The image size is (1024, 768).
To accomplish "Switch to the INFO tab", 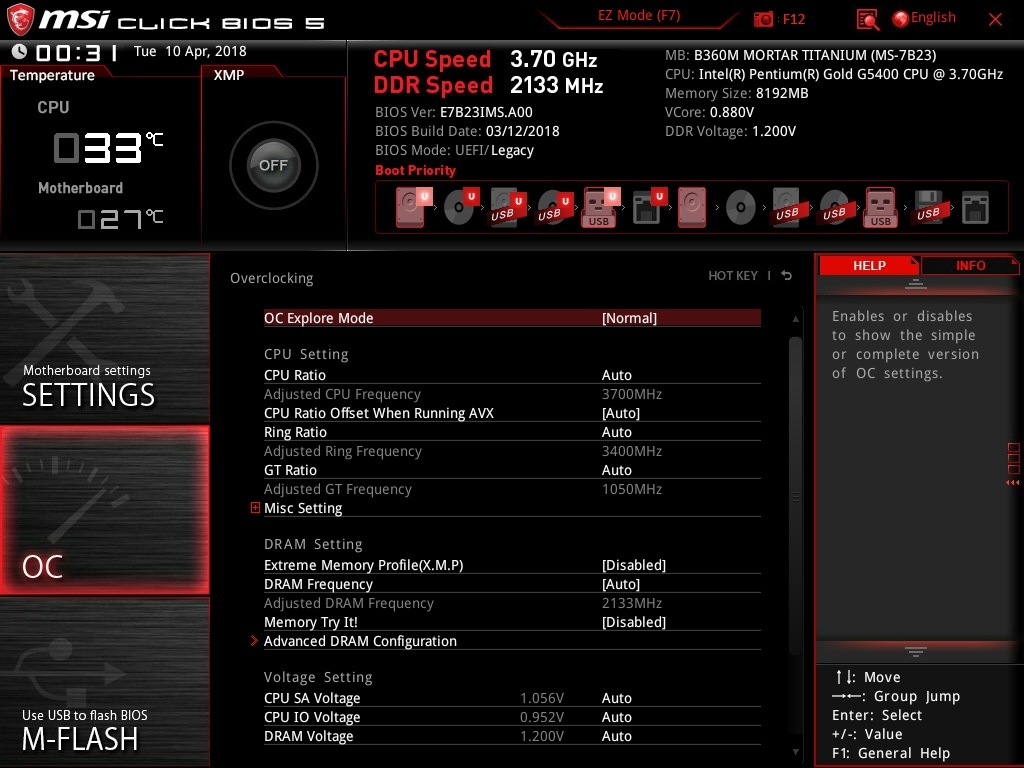I will (970, 266).
